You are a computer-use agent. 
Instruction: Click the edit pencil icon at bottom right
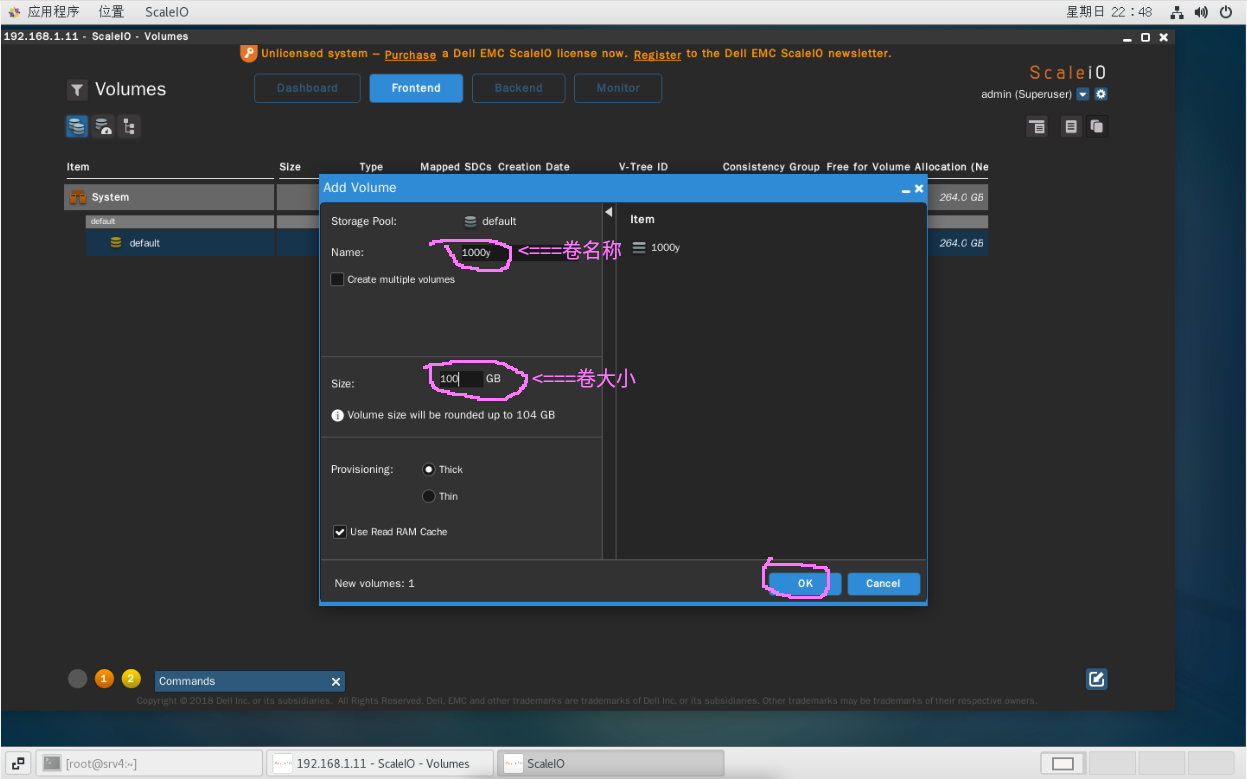click(x=1097, y=679)
